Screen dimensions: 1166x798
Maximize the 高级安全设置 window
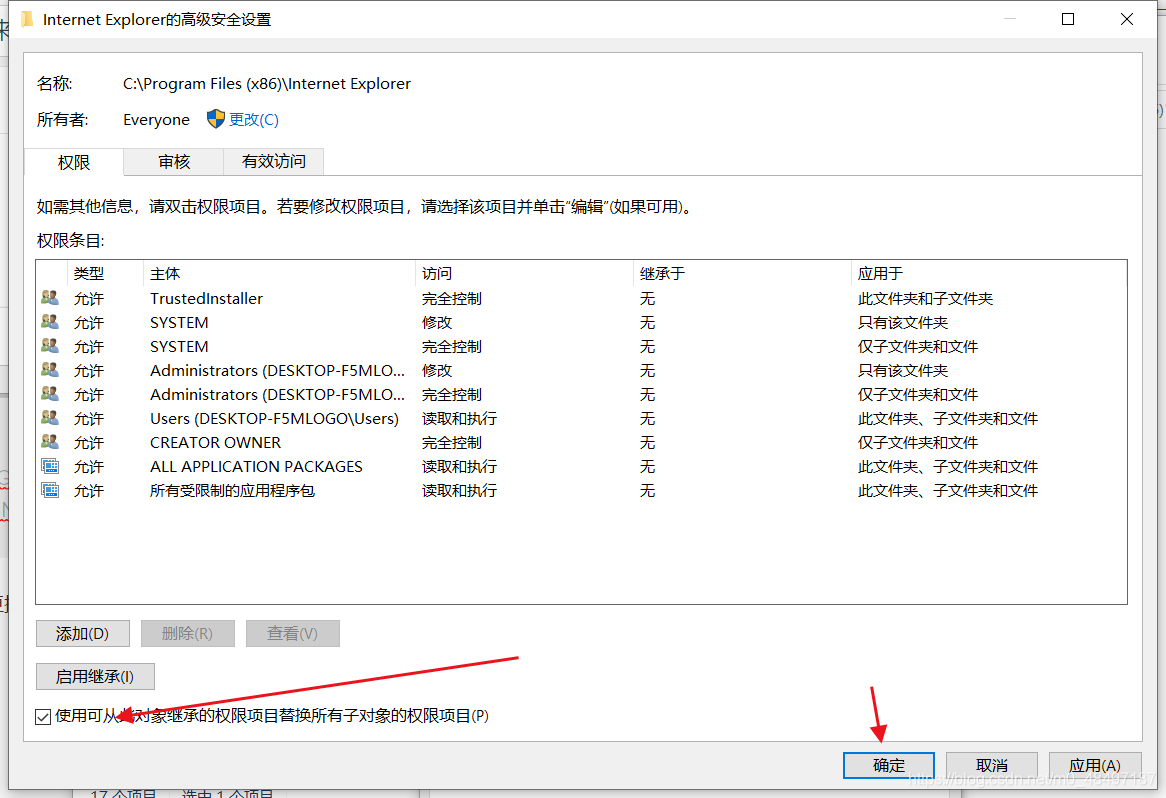1068,19
